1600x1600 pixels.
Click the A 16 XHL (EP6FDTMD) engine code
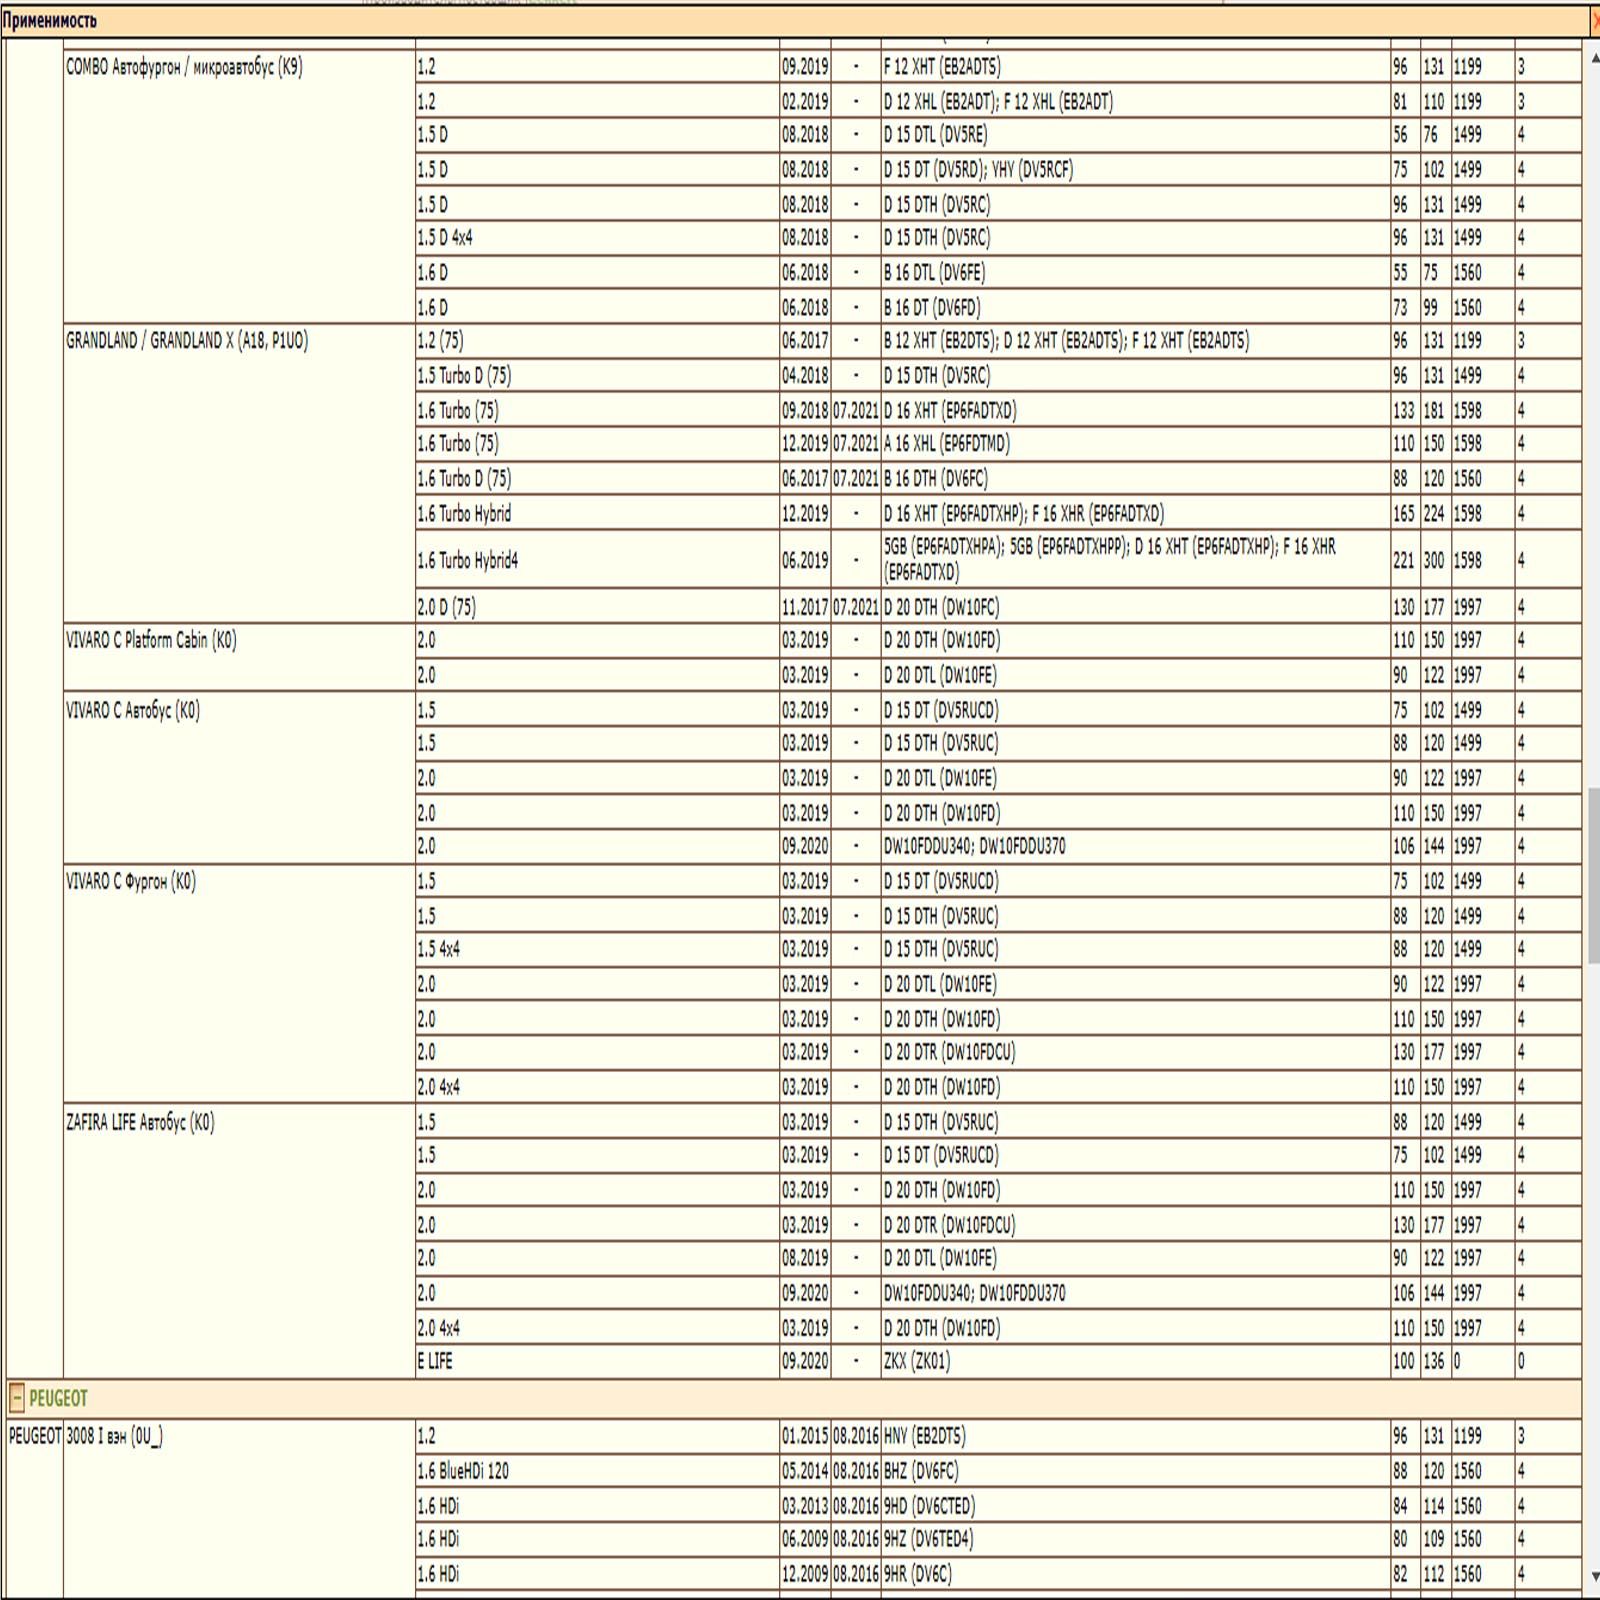tap(946, 444)
